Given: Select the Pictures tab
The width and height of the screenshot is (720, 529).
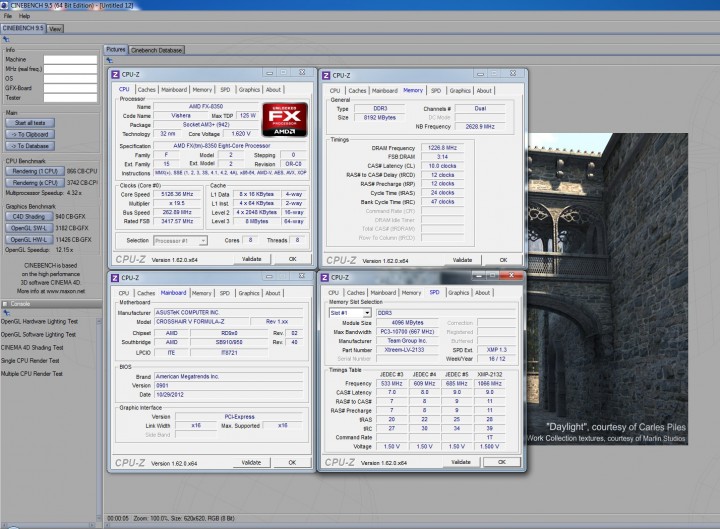Looking at the screenshot, I should (x=116, y=50).
